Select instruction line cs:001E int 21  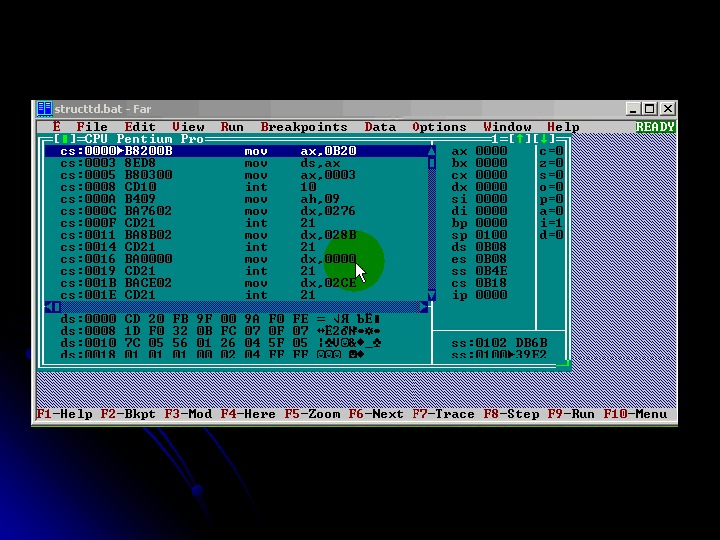click(236, 295)
